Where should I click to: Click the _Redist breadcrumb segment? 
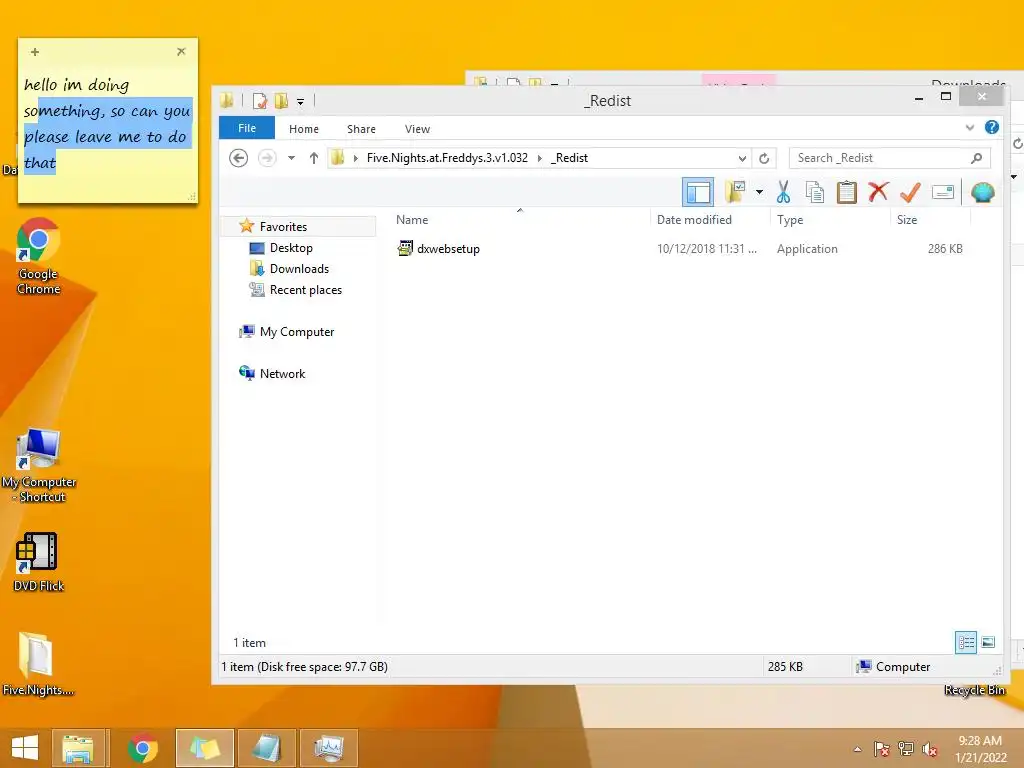569,158
